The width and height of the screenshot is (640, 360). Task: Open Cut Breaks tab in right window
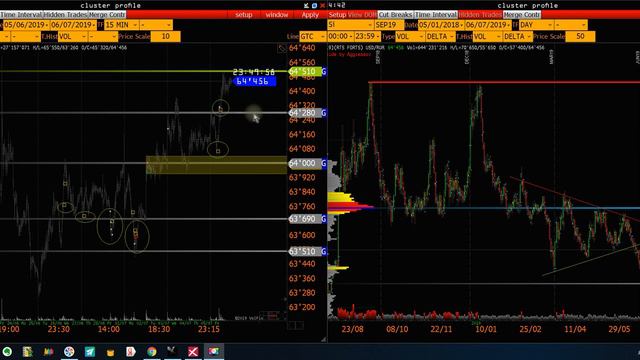coord(396,15)
